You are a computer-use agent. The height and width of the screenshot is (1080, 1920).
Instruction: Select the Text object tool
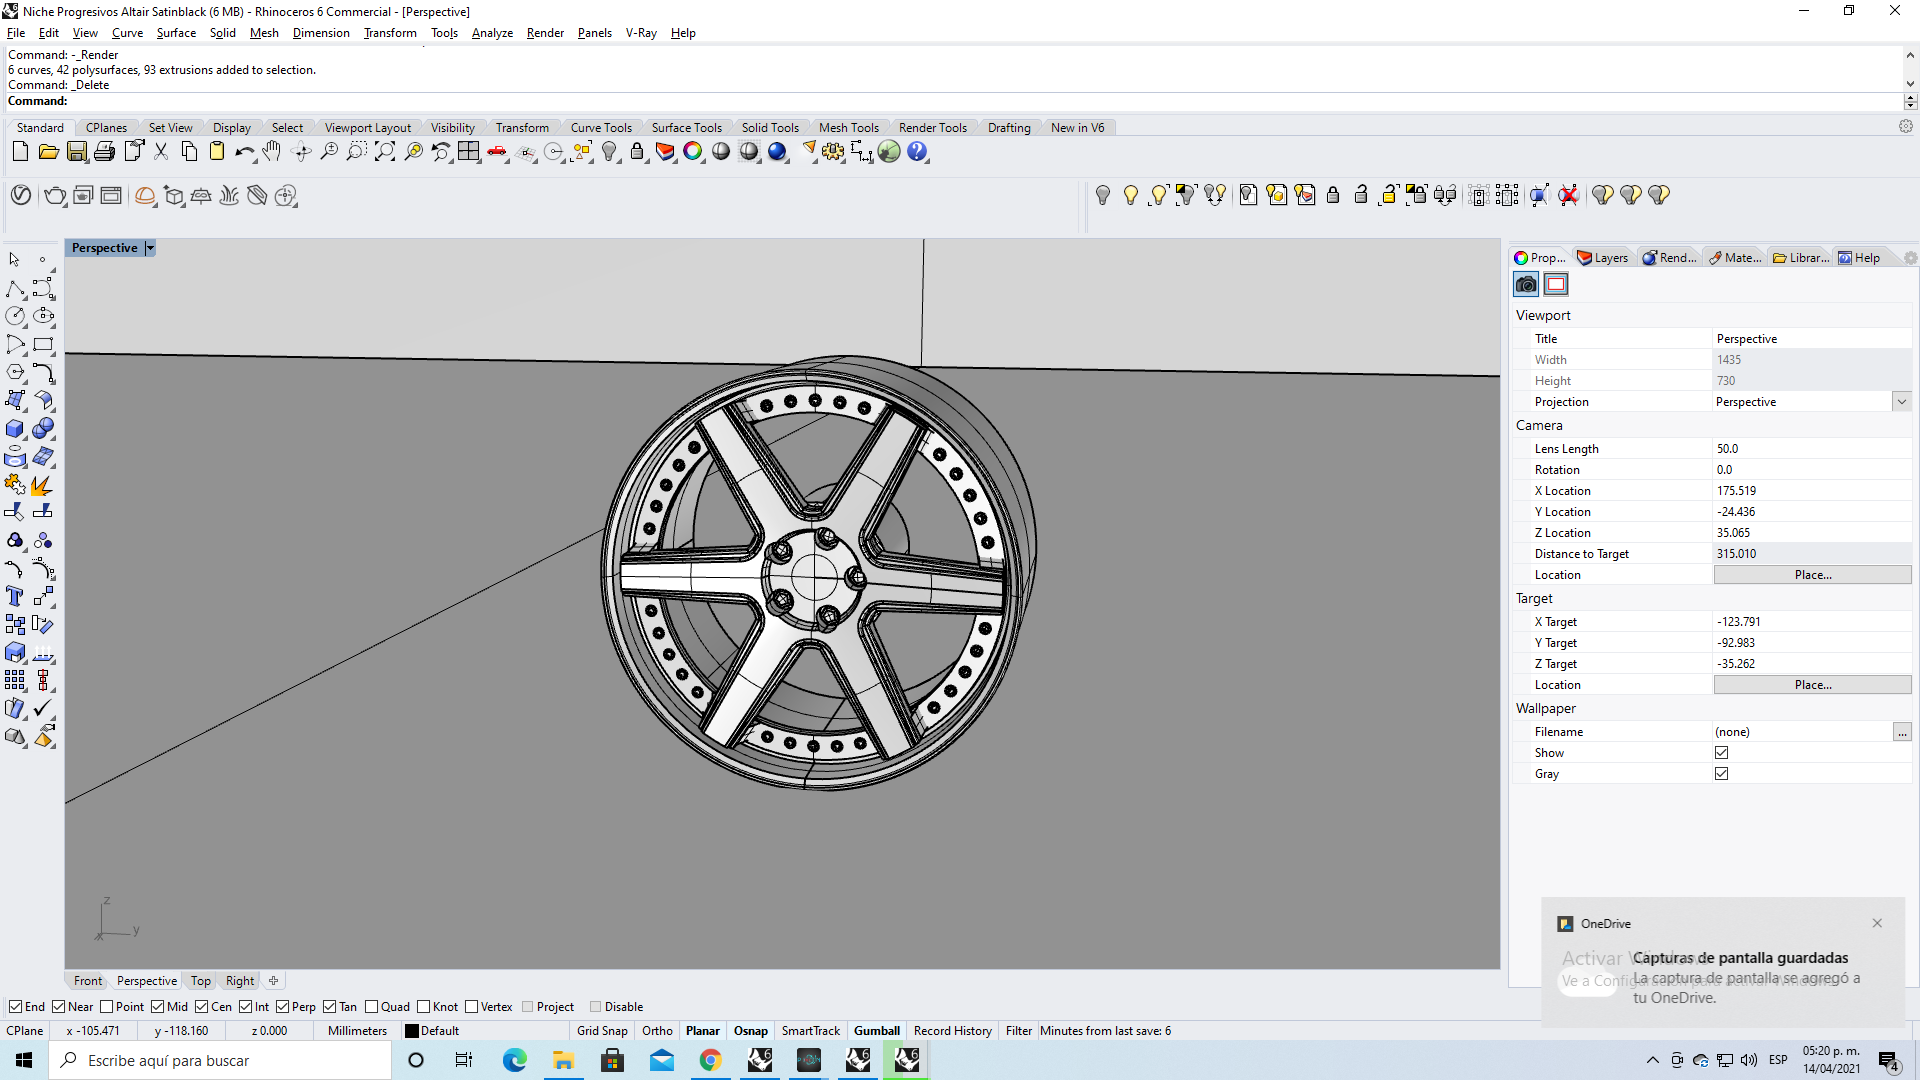click(x=15, y=597)
